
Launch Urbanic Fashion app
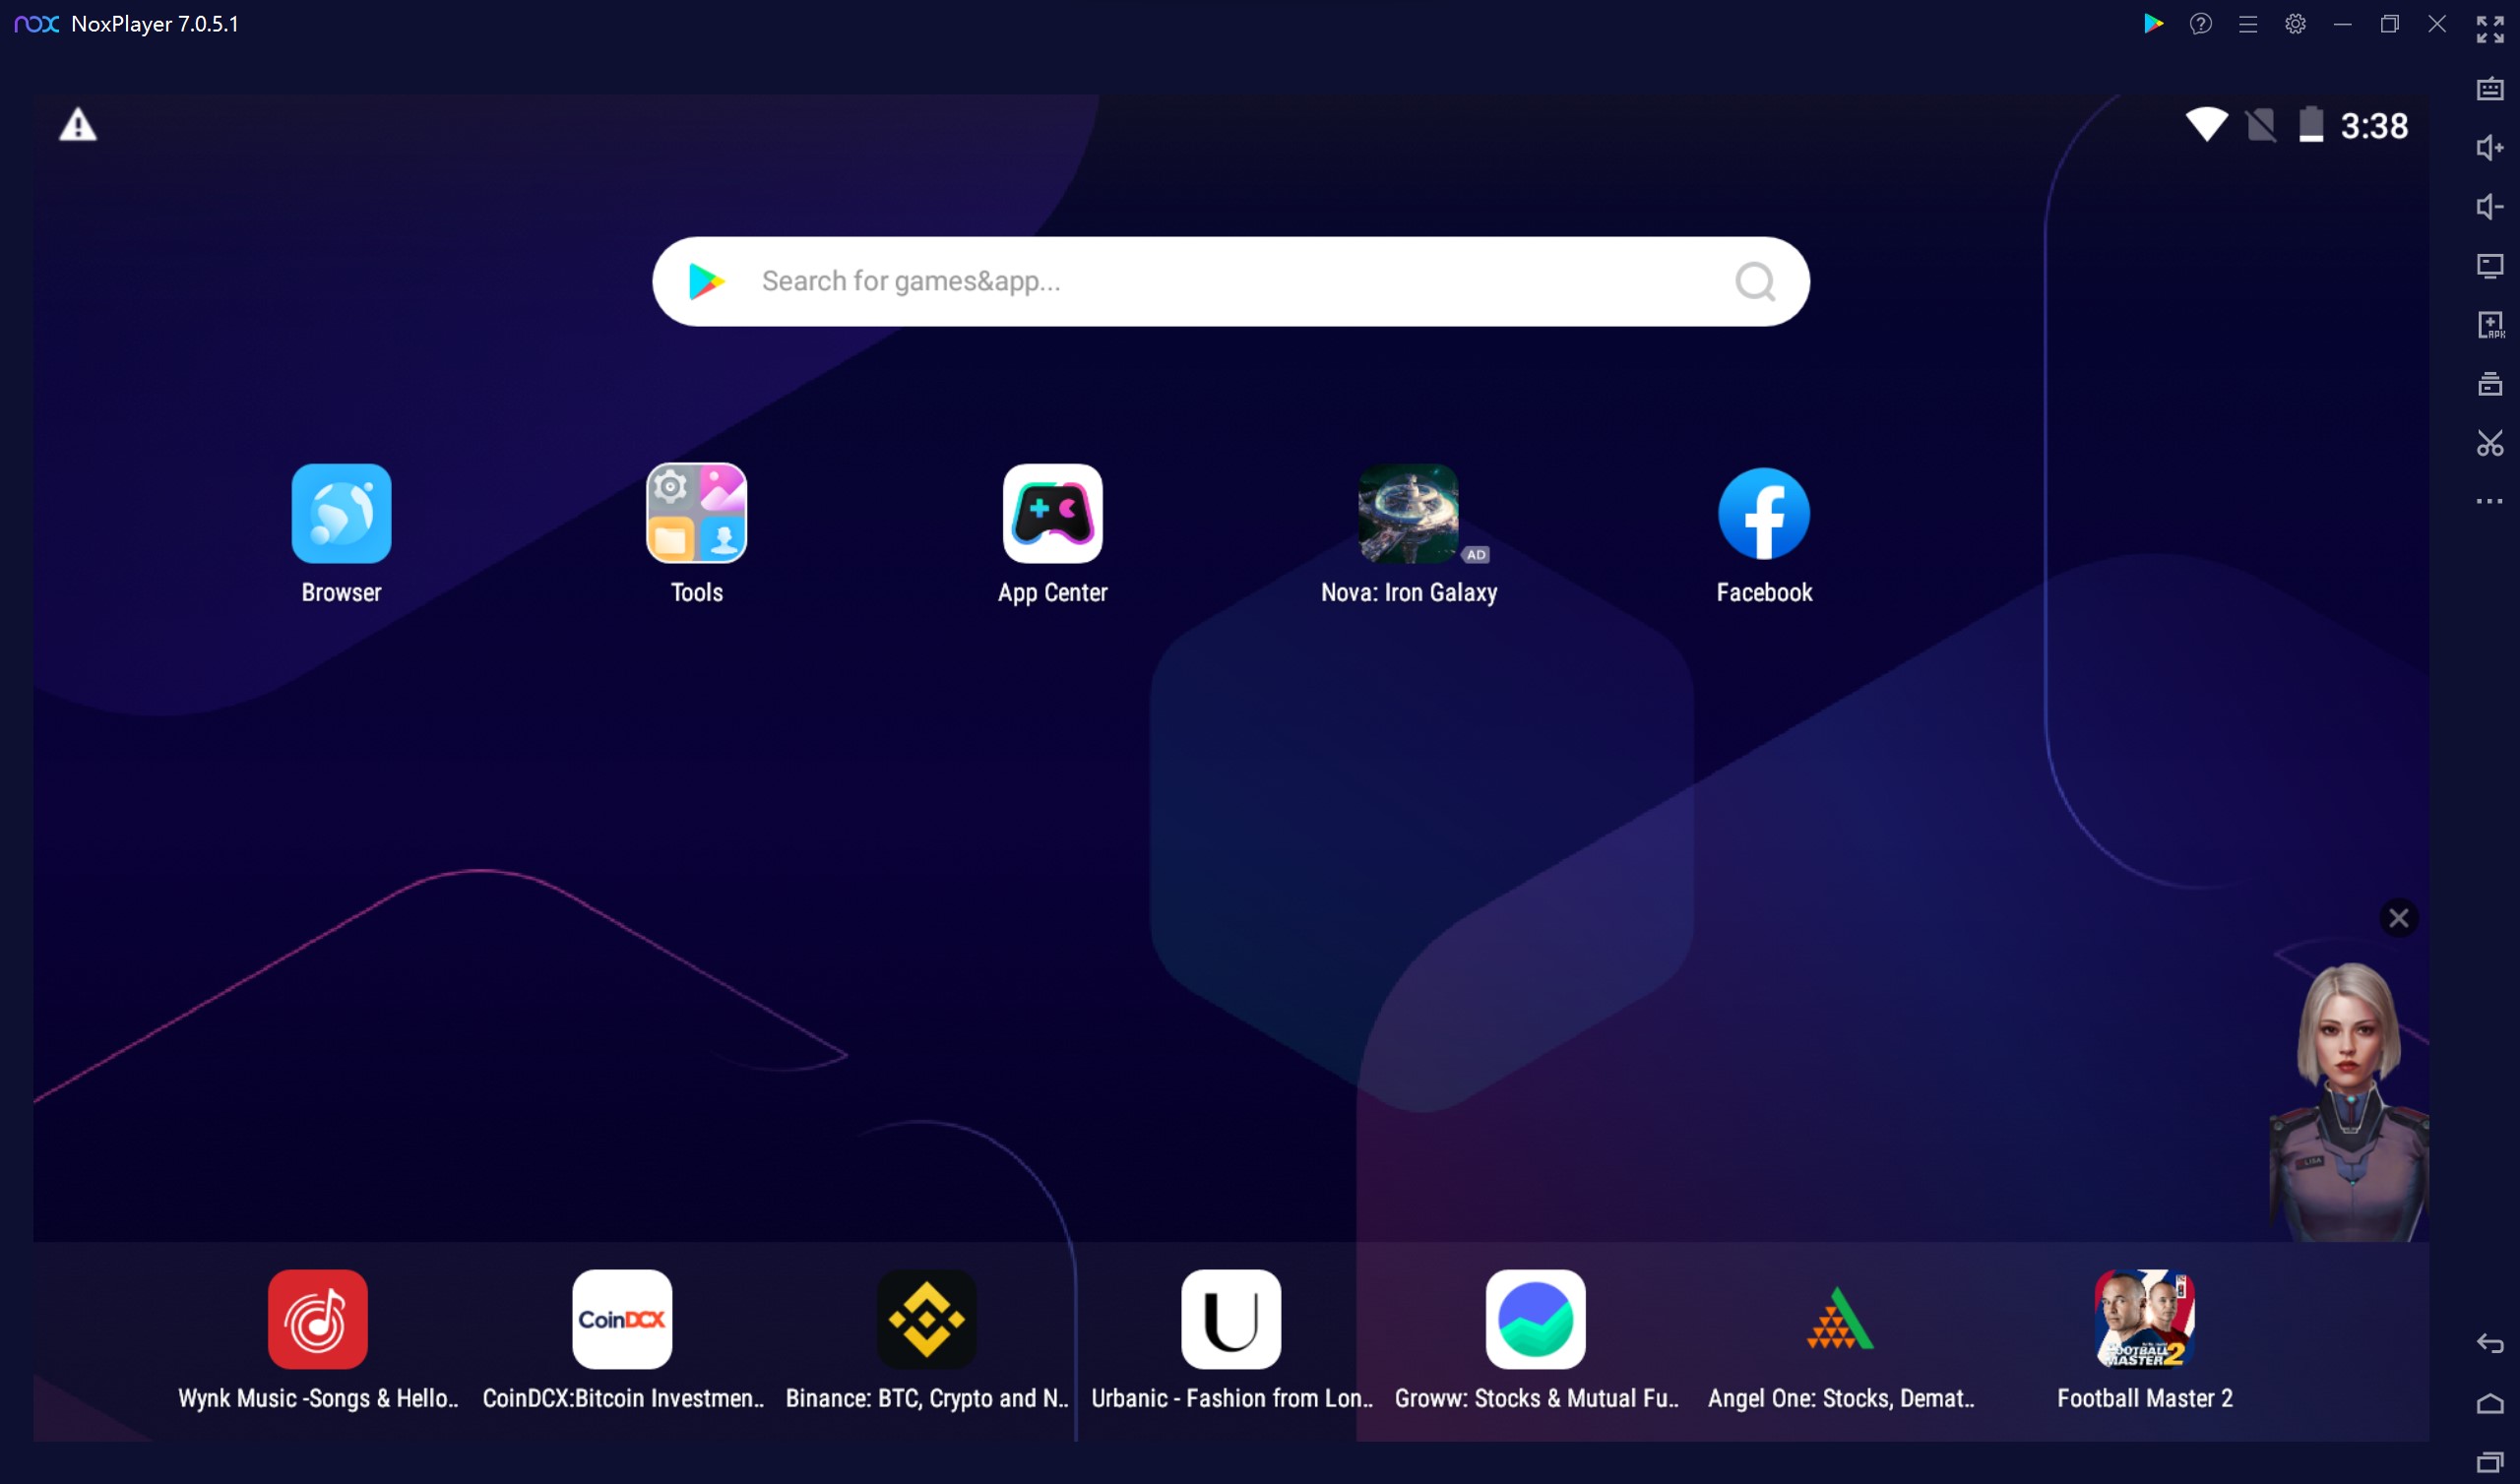(1229, 1318)
